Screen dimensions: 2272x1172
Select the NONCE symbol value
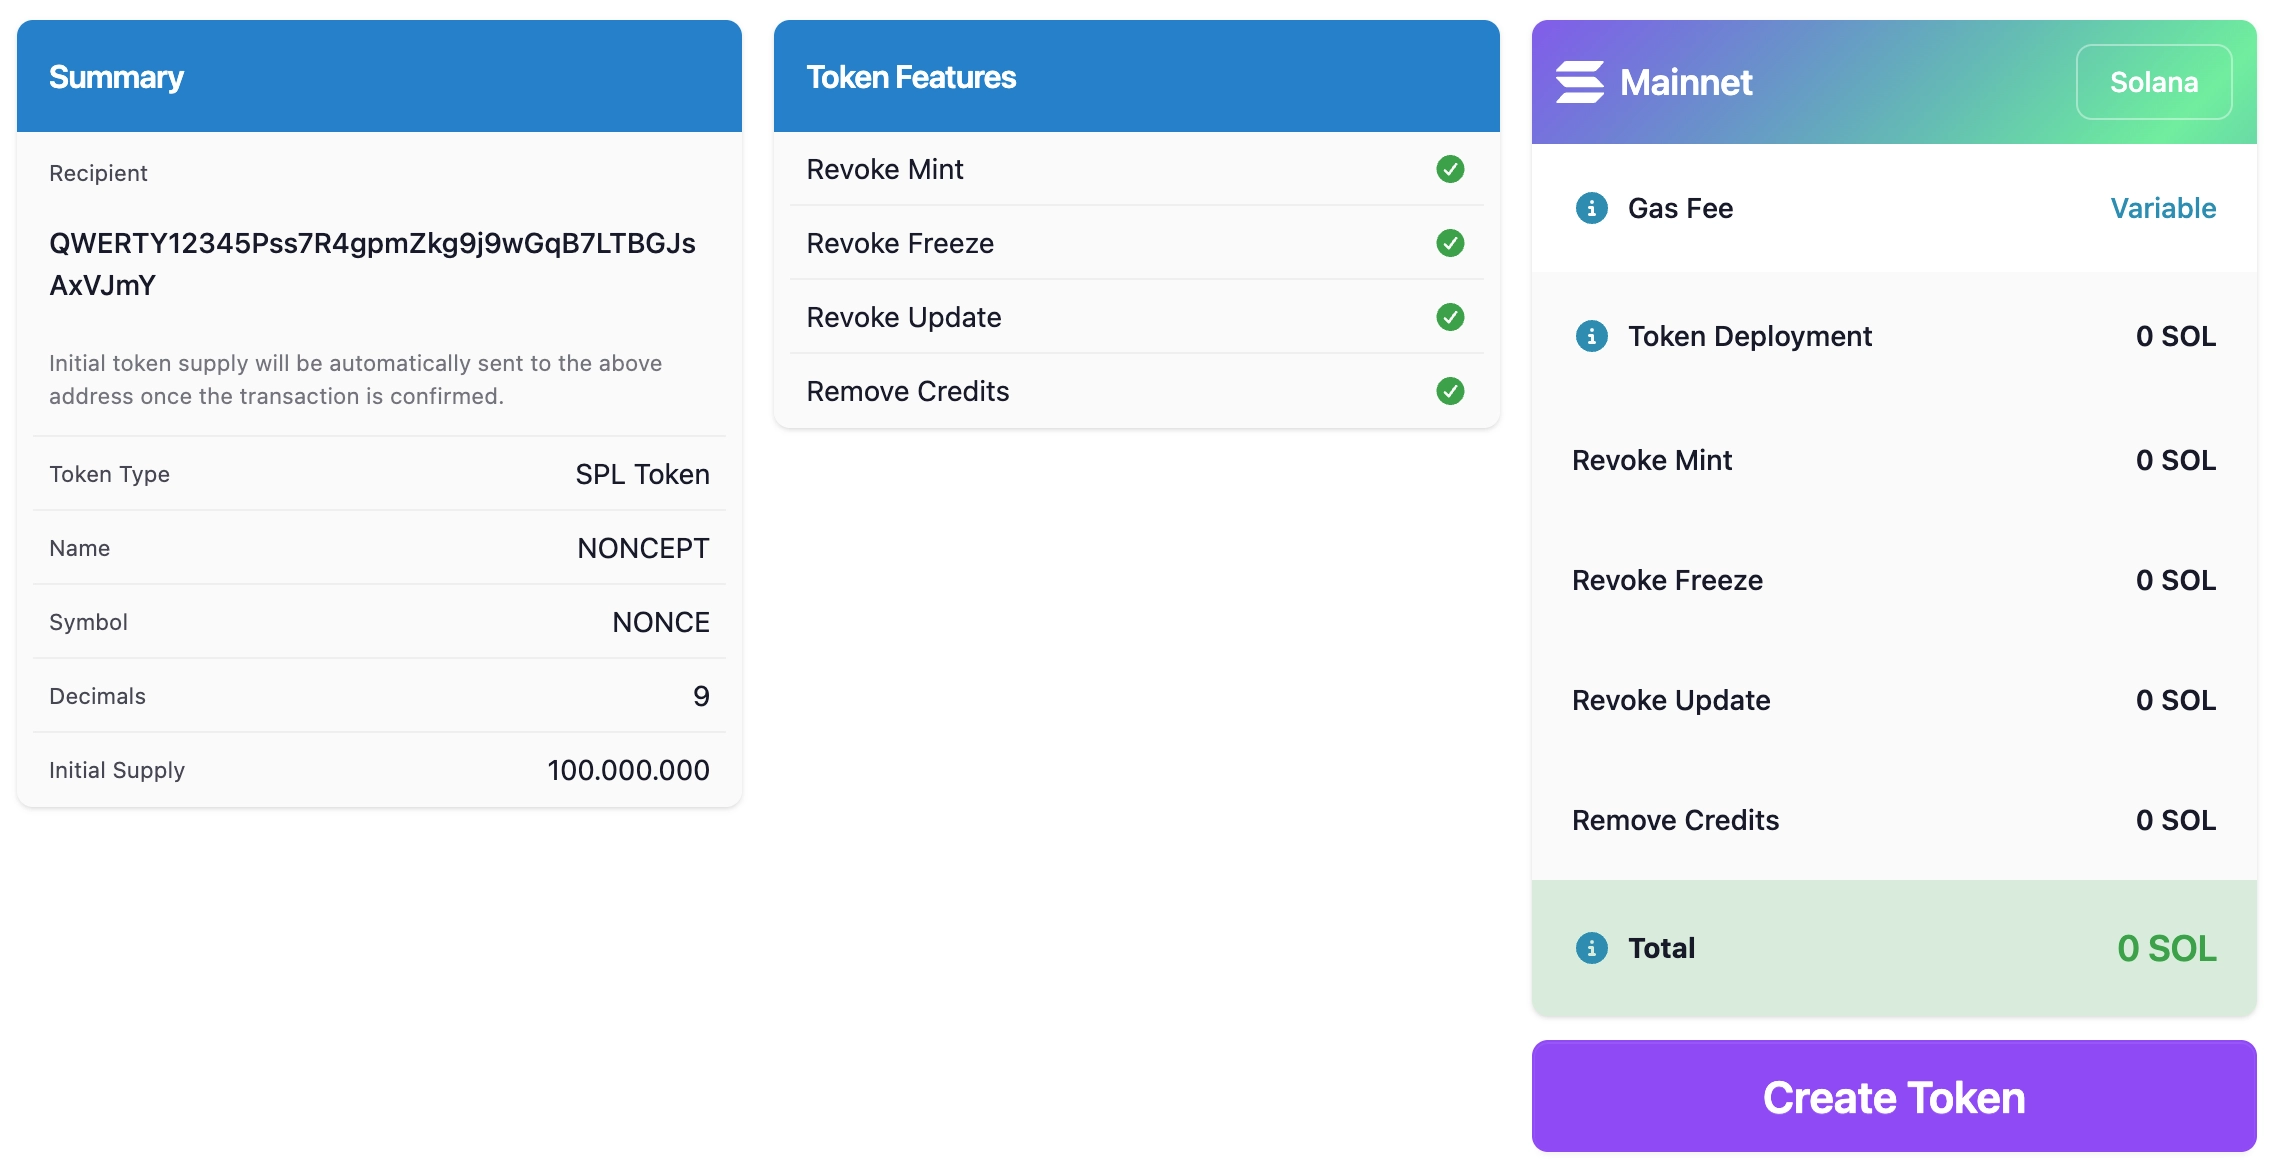[660, 622]
